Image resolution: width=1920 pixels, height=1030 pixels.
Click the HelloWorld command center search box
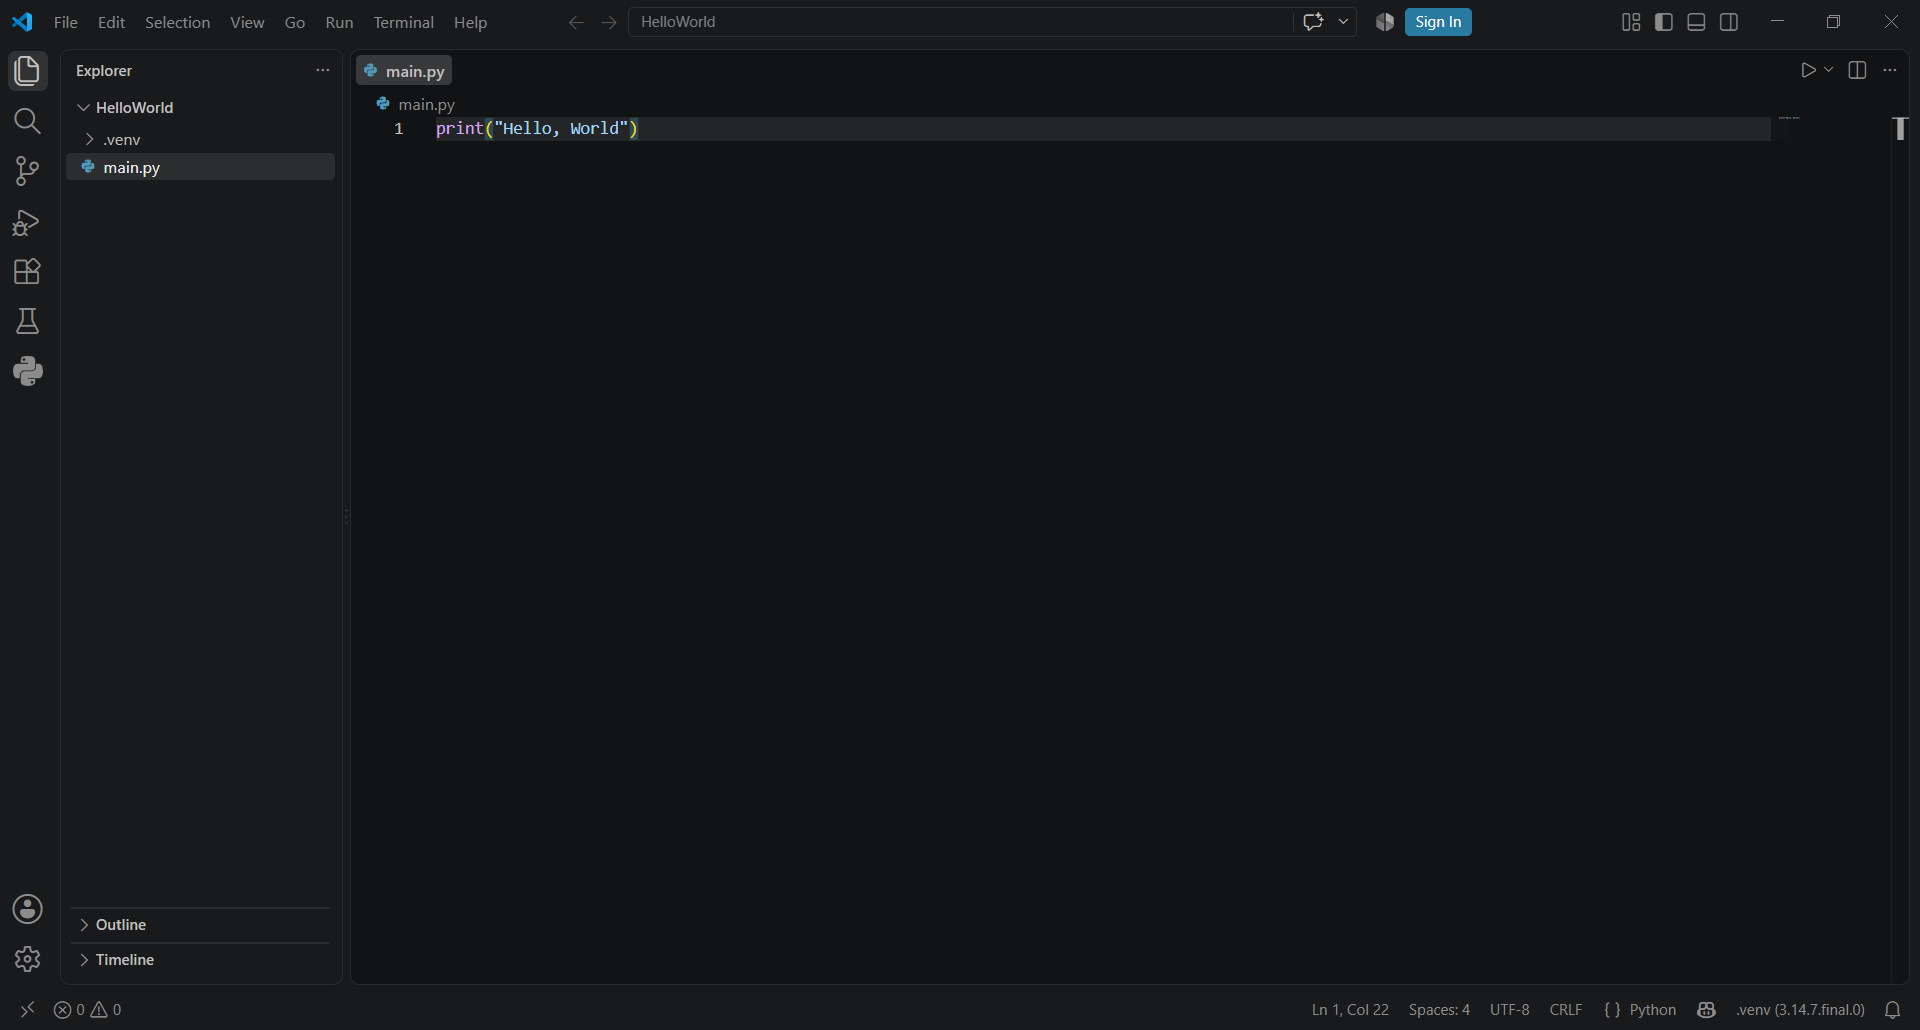point(960,22)
